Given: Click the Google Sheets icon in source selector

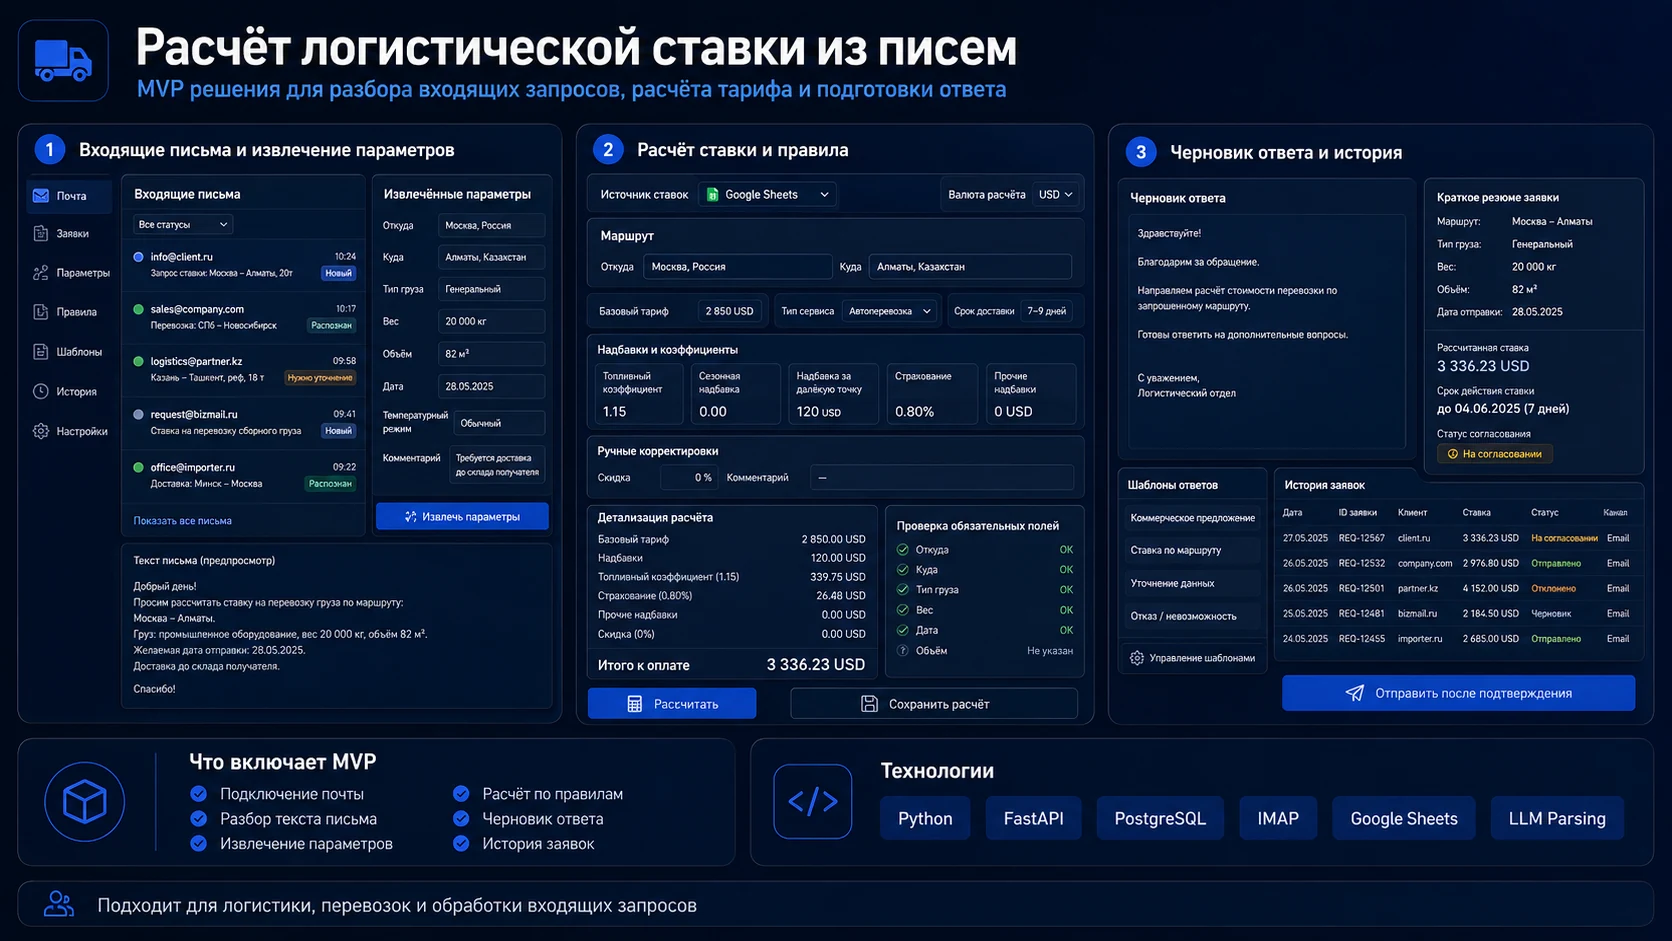Looking at the screenshot, I should coord(713,195).
